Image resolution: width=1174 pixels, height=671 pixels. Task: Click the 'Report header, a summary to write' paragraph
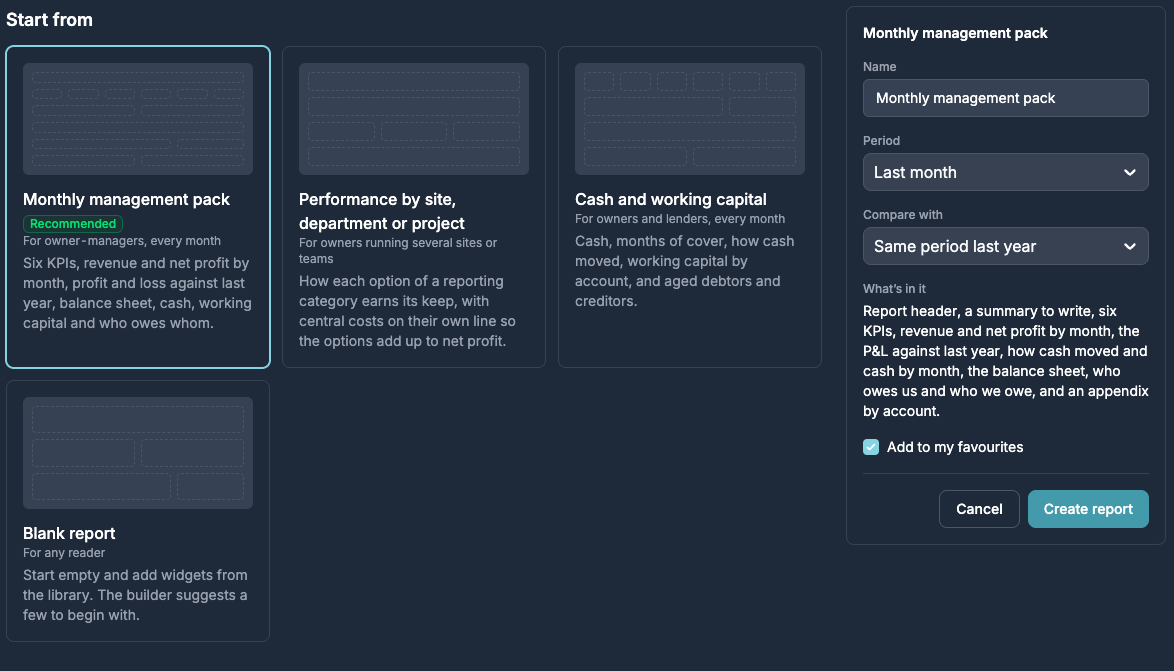[x=1006, y=361]
